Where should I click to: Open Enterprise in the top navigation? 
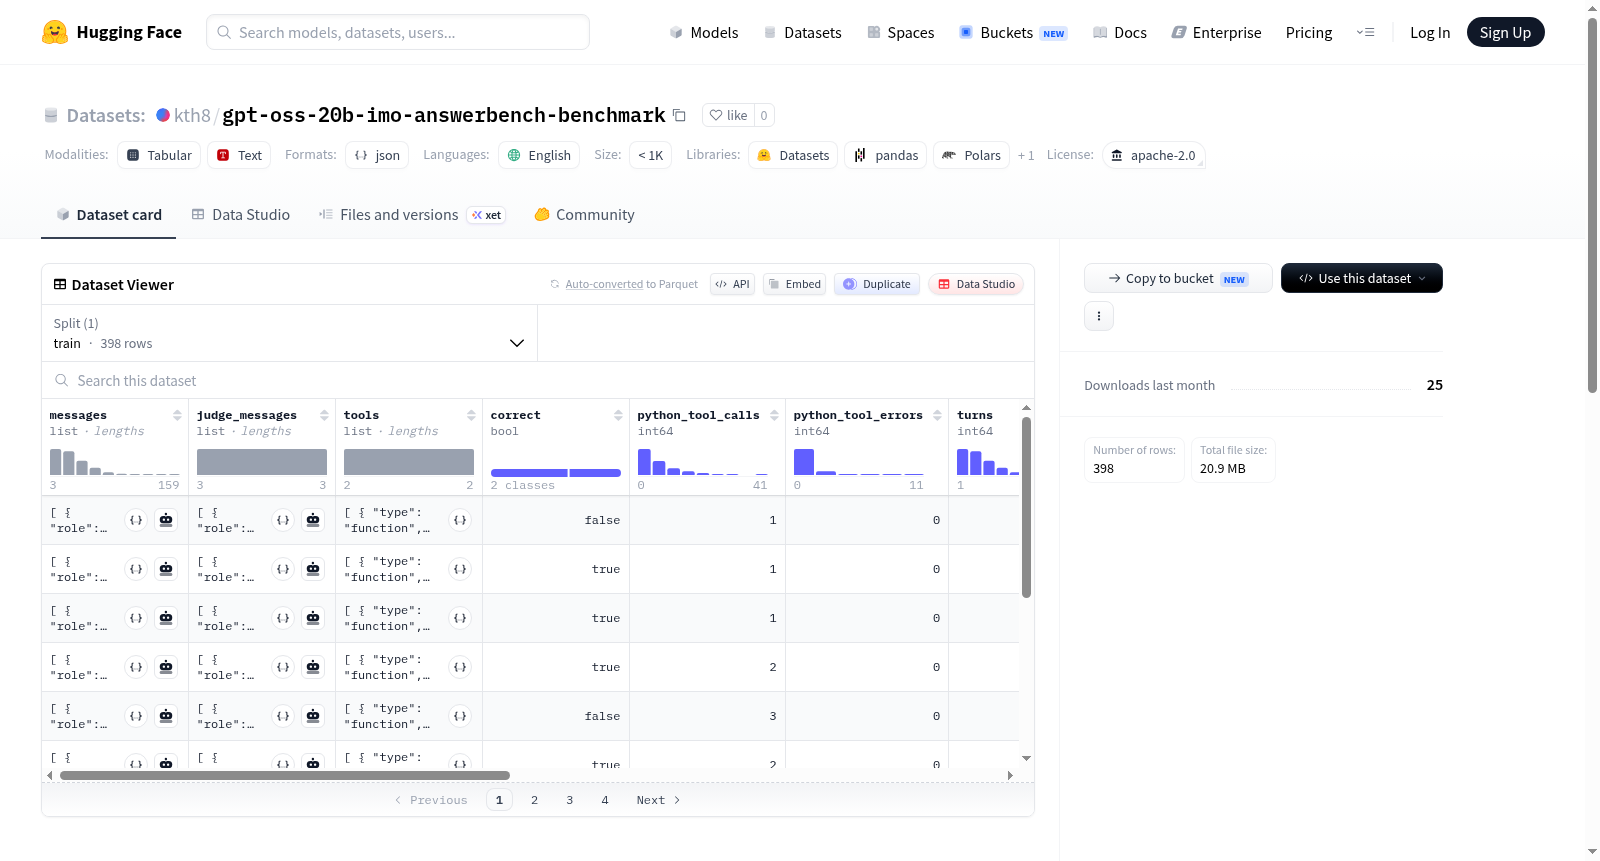1216,32
